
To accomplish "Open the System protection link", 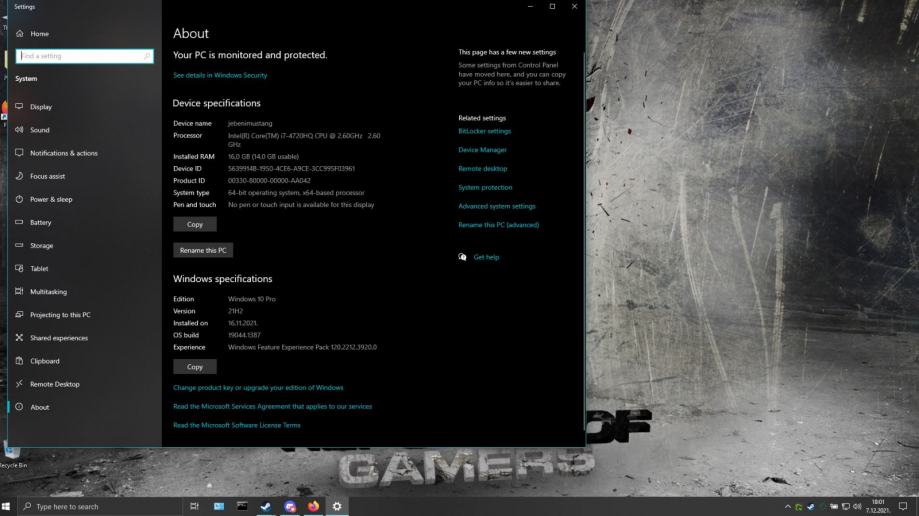I will pyautogui.click(x=485, y=187).
